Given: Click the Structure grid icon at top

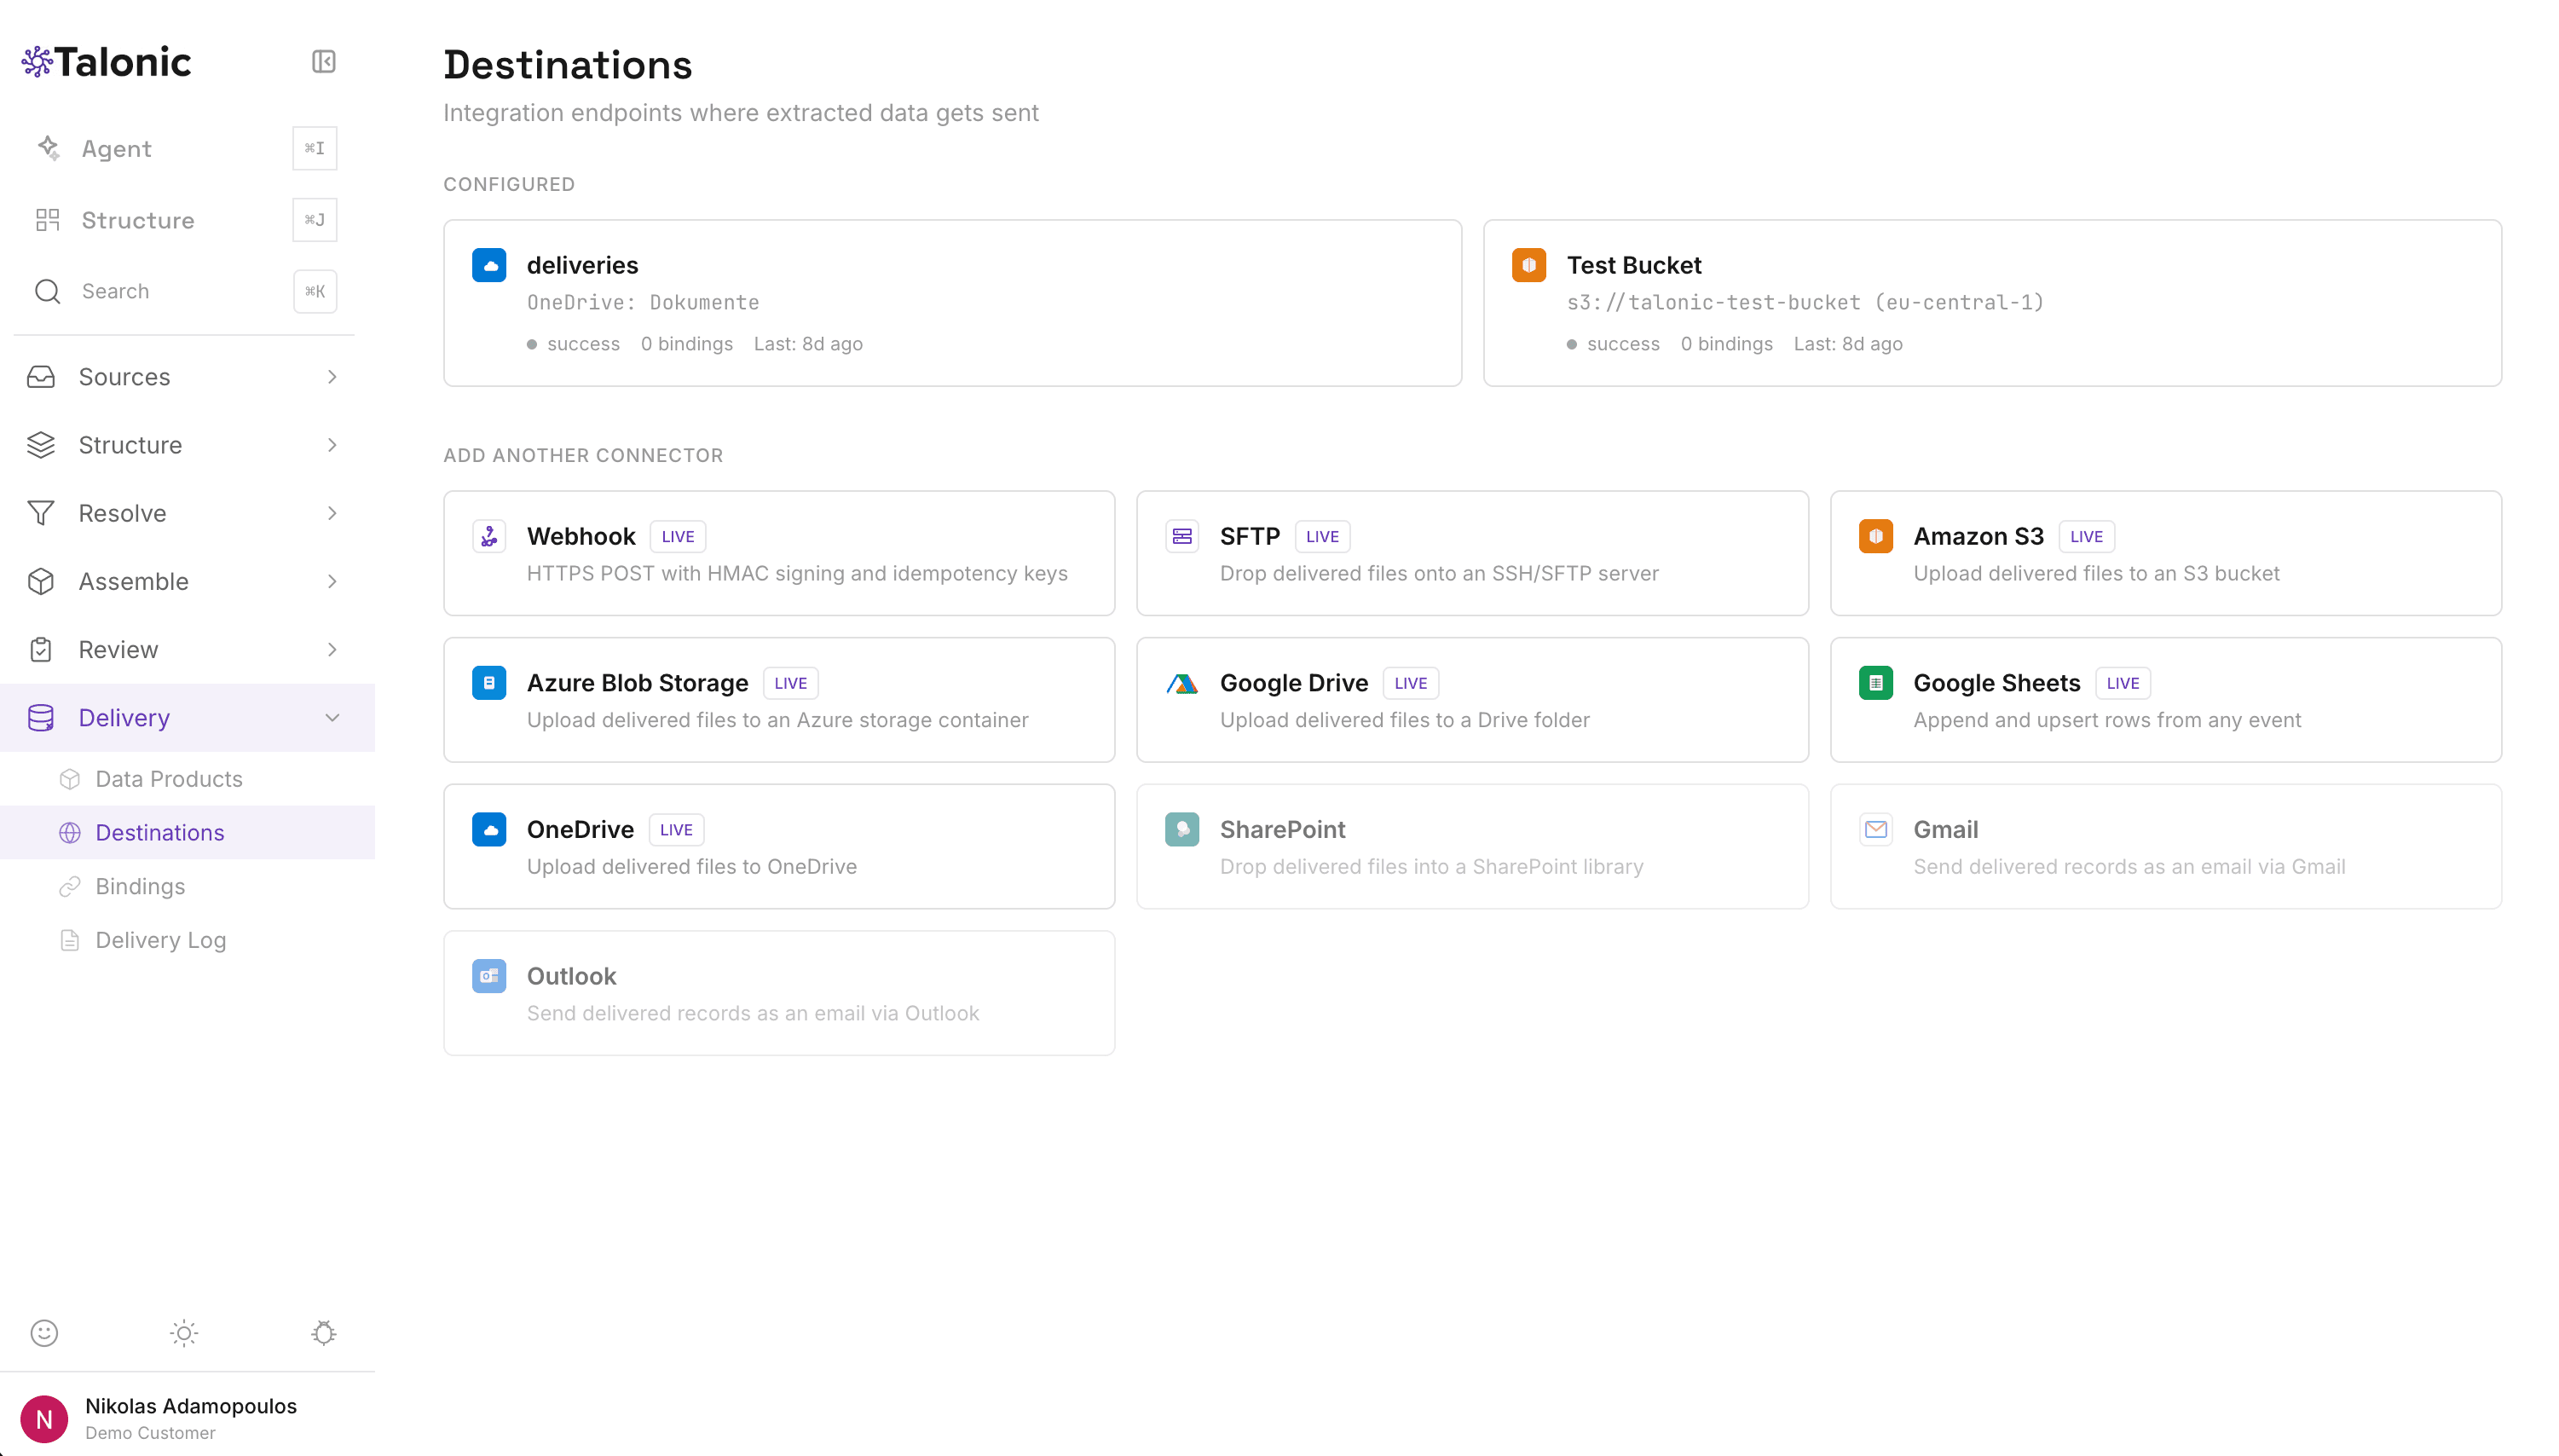Looking at the screenshot, I should pyautogui.click(x=48, y=220).
